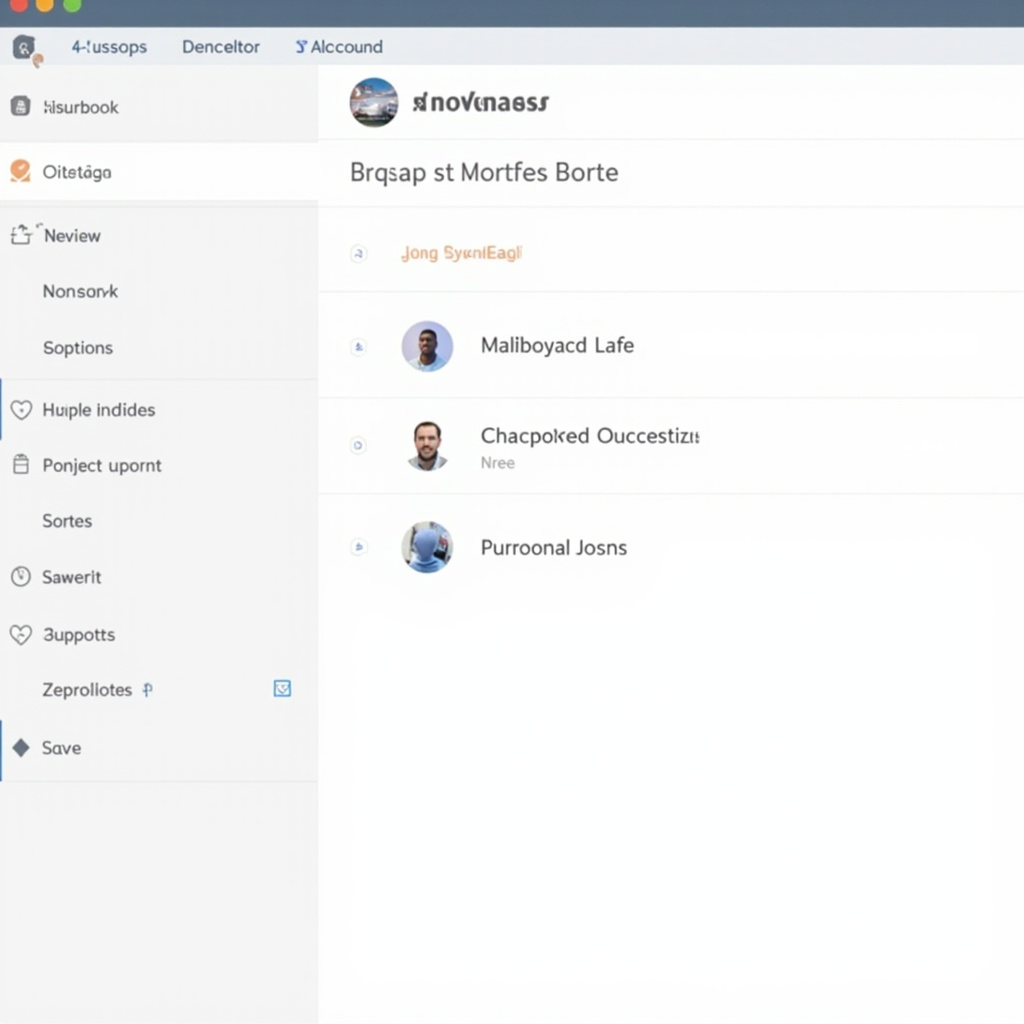Select the Chacpoked Ouccestizis contact

[x=590, y=436]
